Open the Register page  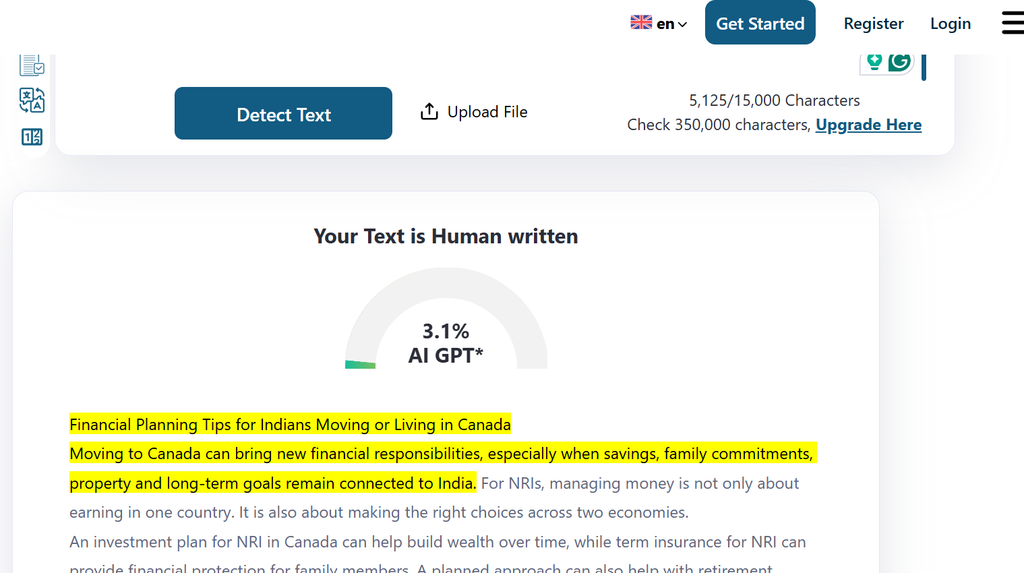coord(873,24)
